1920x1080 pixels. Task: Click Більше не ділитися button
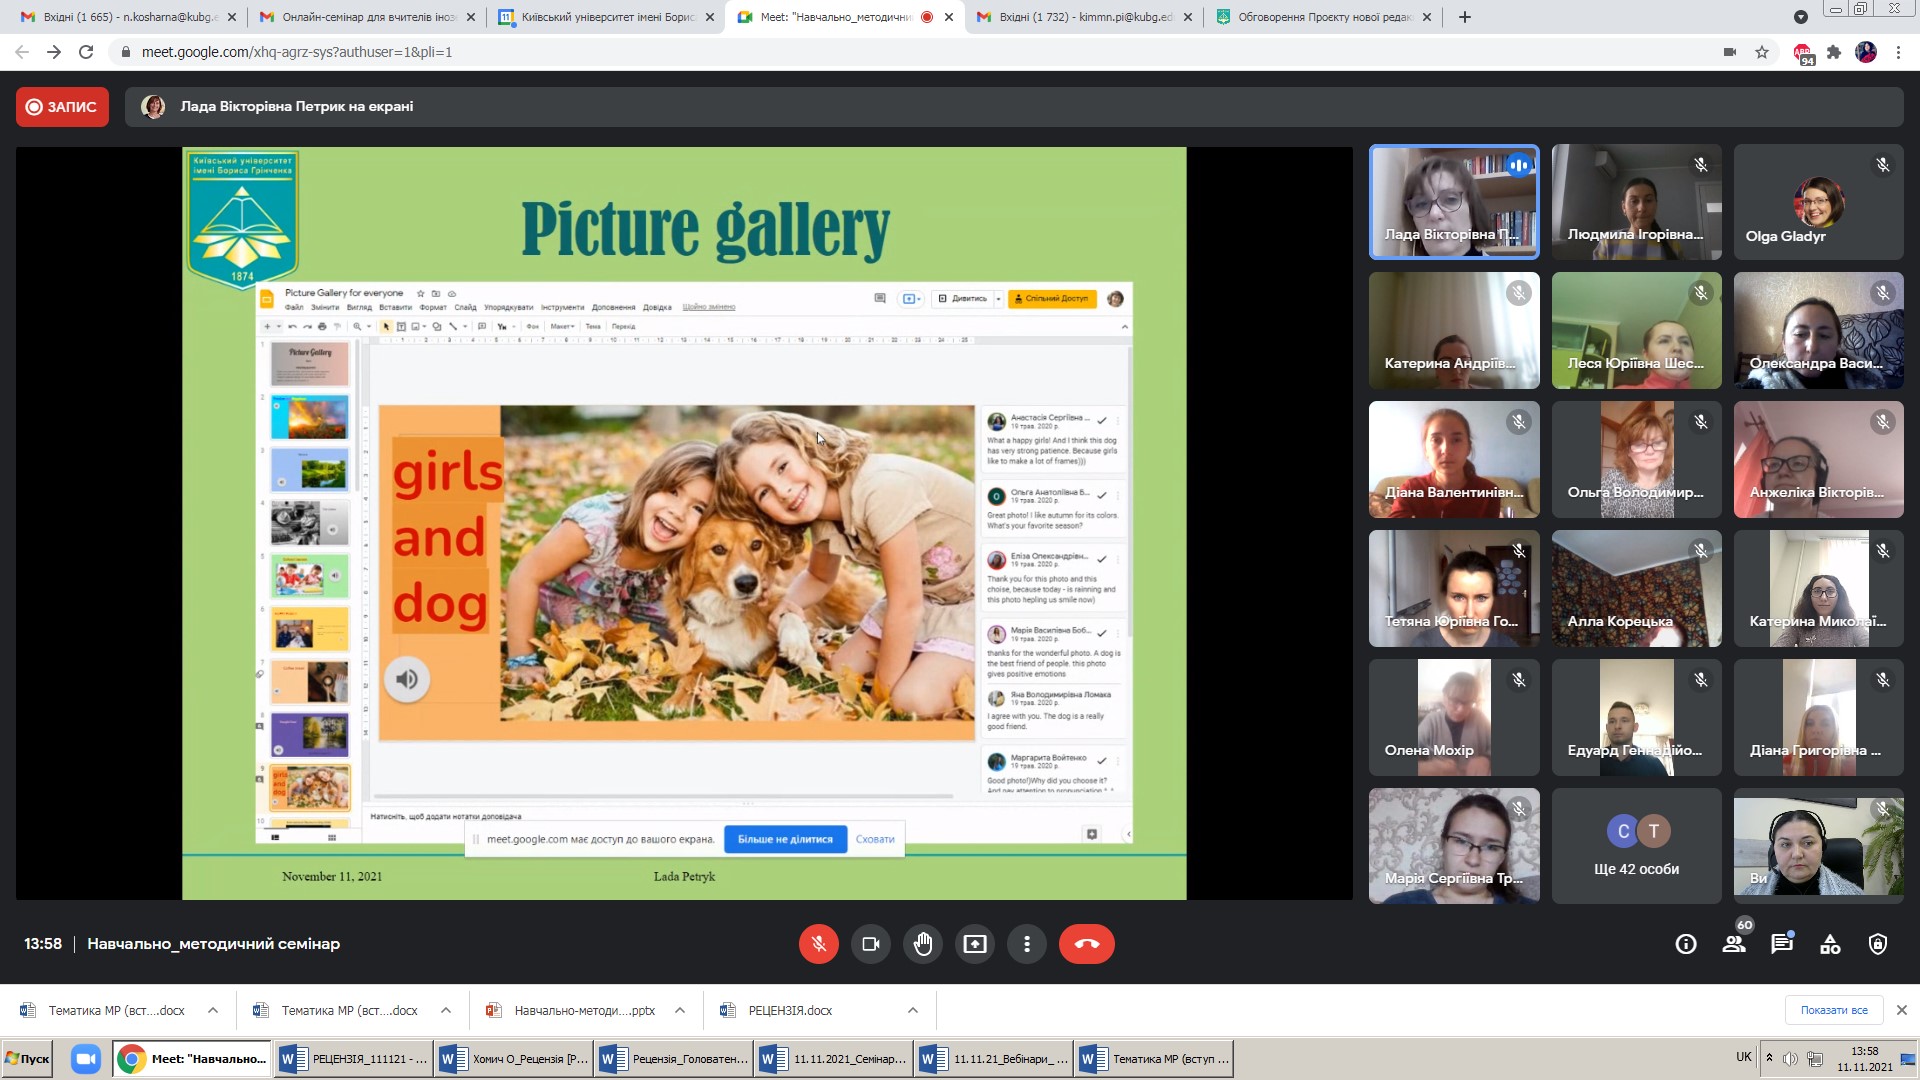pyautogui.click(x=785, y=839)
